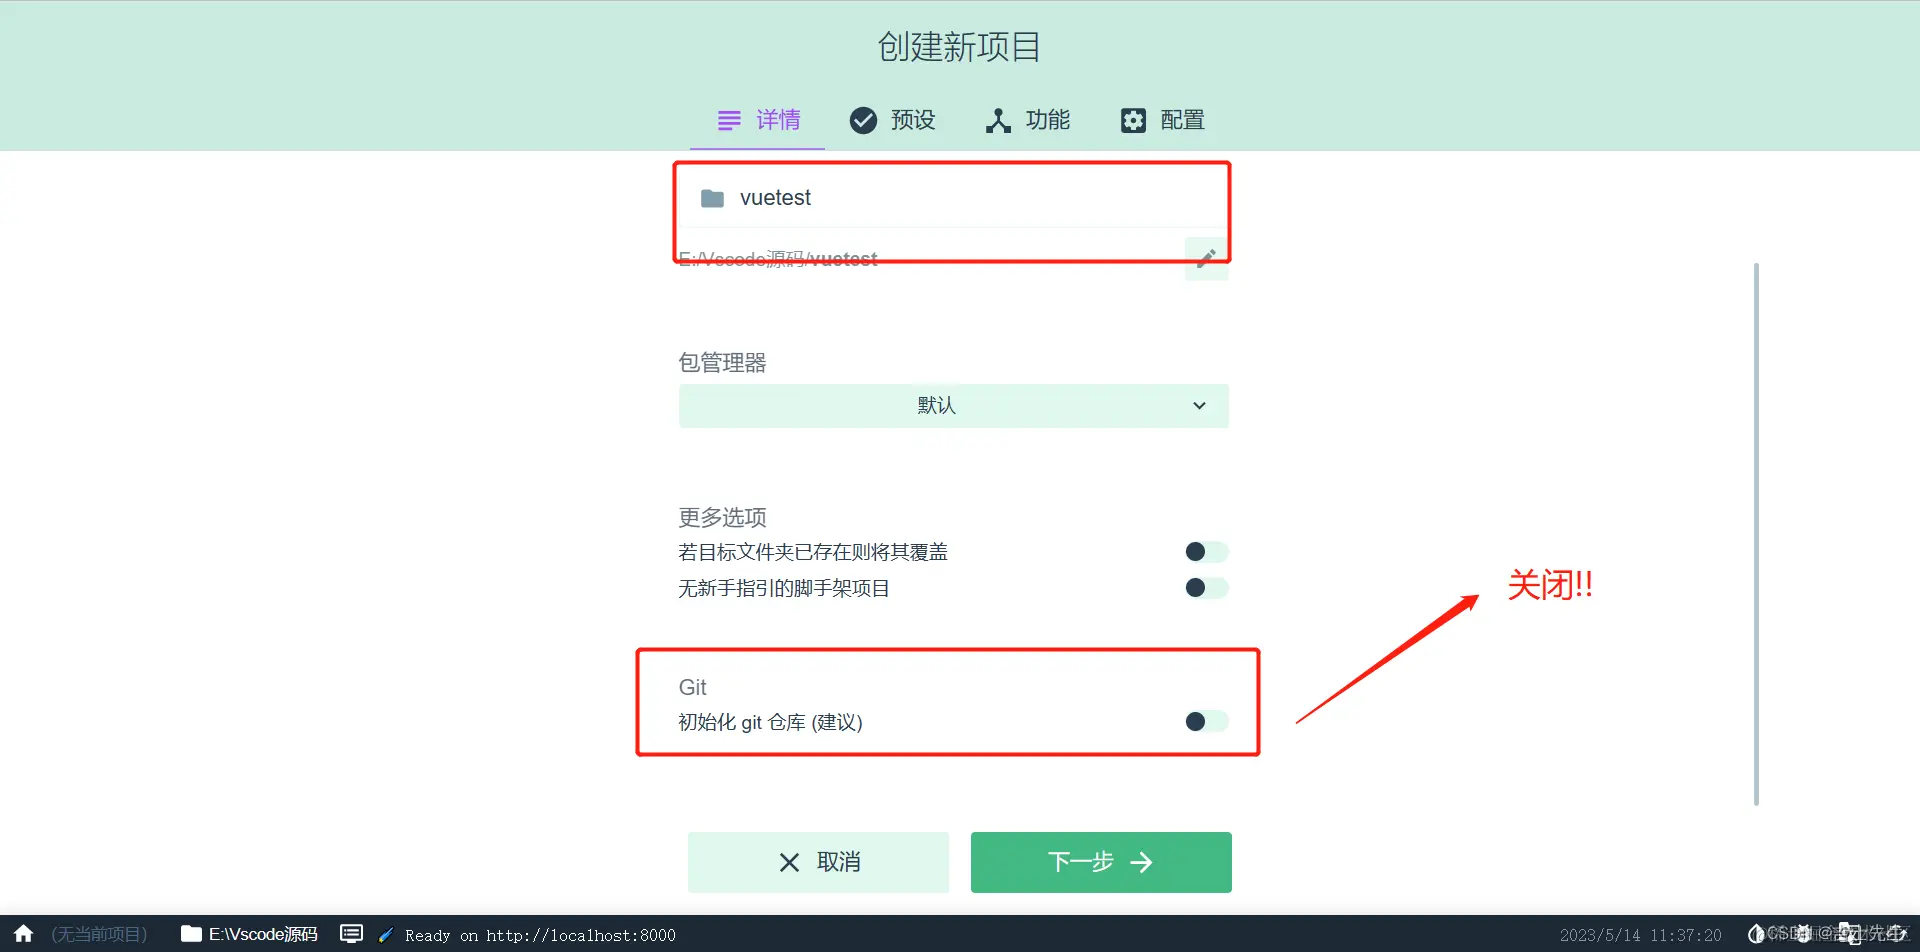The image size is (1920, 952).
Task: Click the vuetest folder icon
Action: [x=712, y=198]
